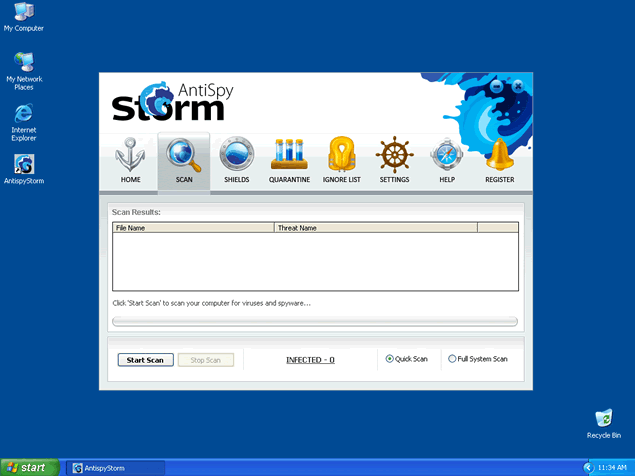The image size is (635, 476).
Task: Click the Stop Scan button
Action: click(206, 360)
